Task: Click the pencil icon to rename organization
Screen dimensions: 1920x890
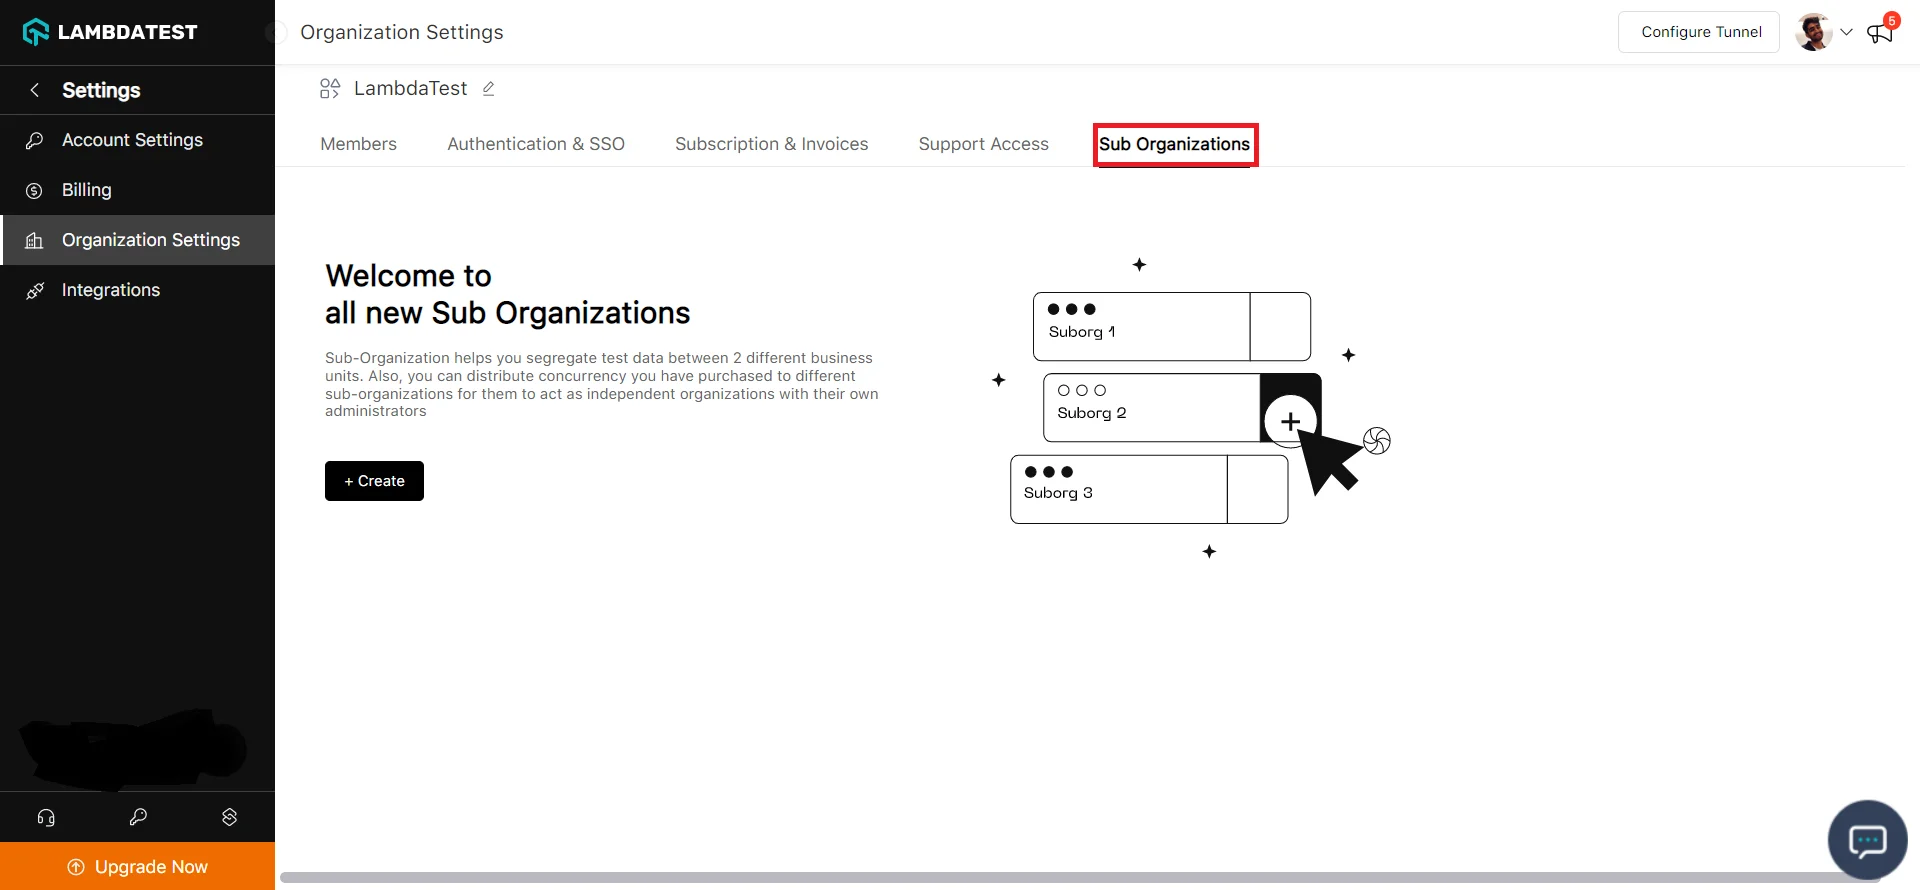Action: coord(489,89)
